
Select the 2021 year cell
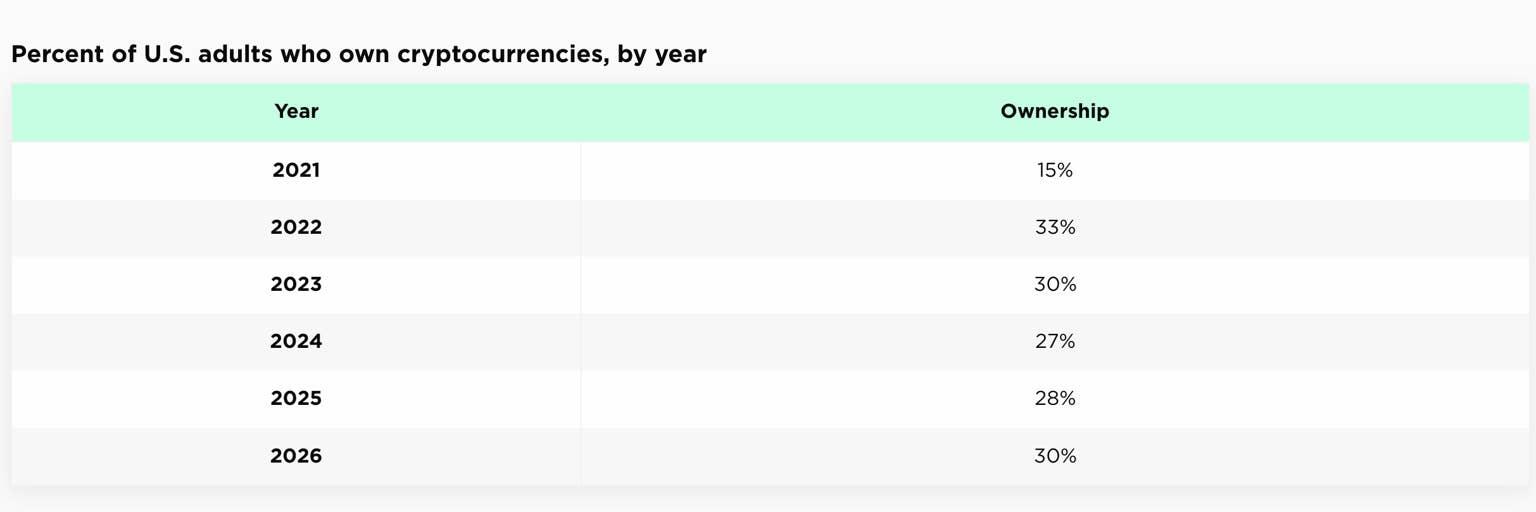point(296,170)
